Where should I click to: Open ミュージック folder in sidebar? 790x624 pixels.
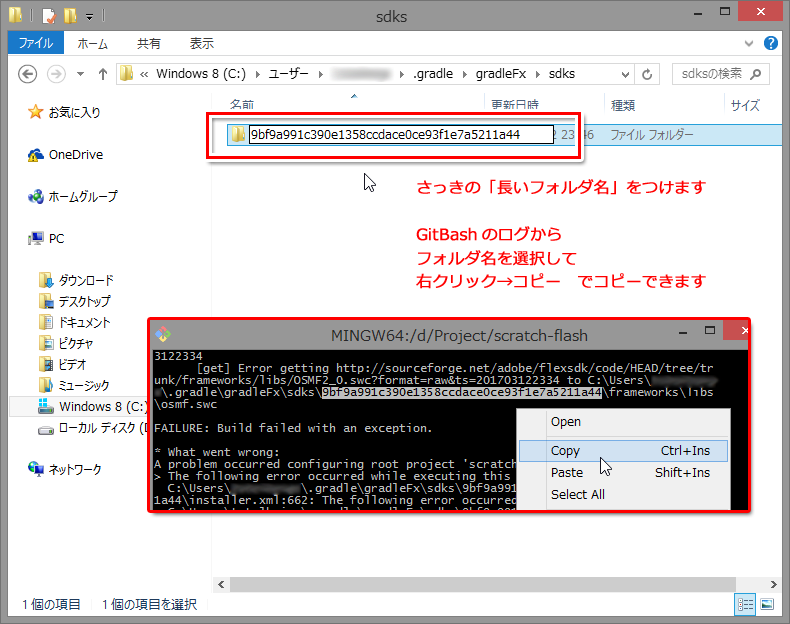pos(84,385)
